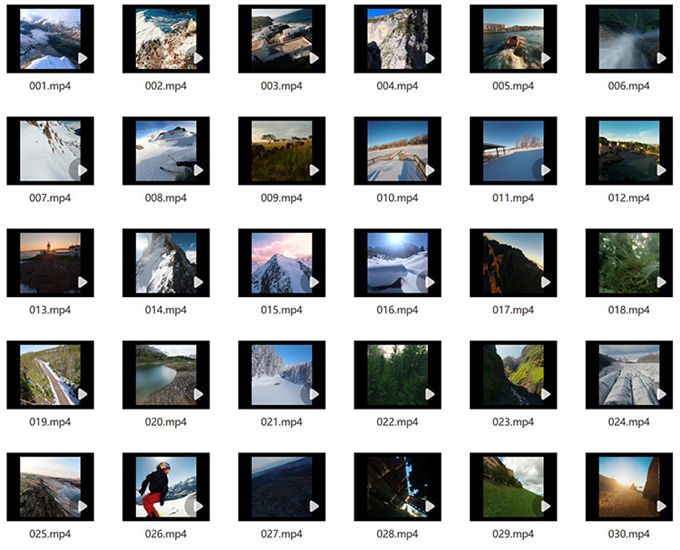Click the 004.mp4 file name label
Viewport: 680px width, 550px height.
click(398, 86)
